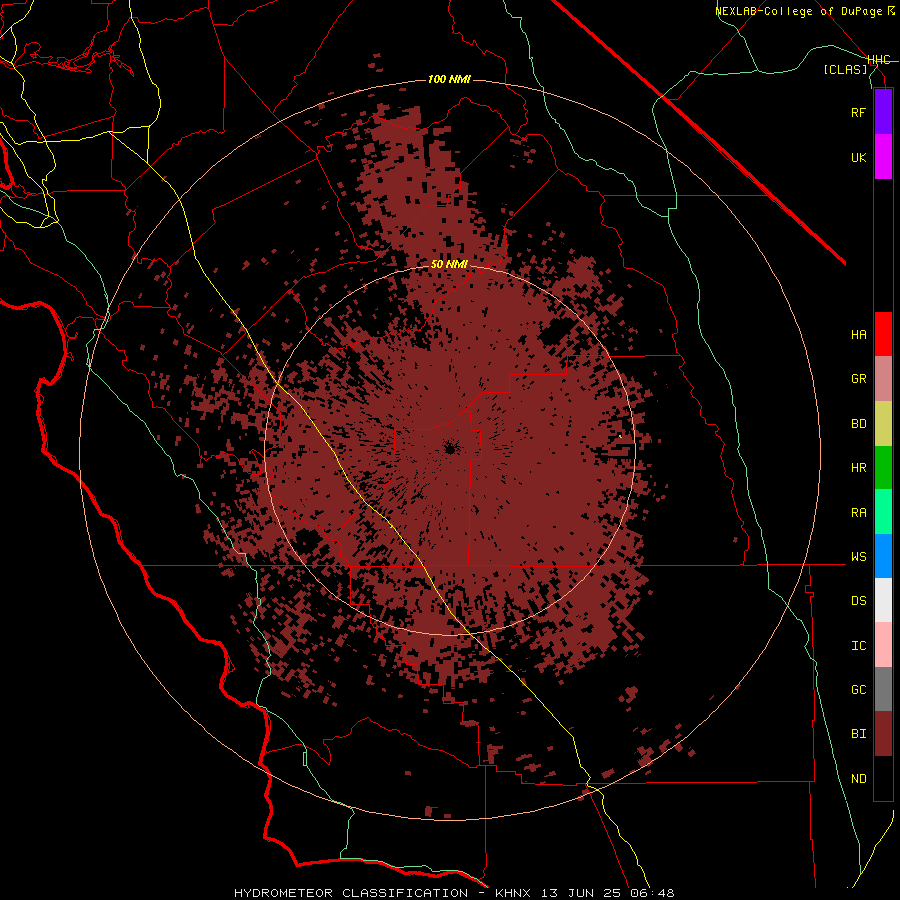
Task: Click the ND black legend swatch
Action: tap(883, 778)
